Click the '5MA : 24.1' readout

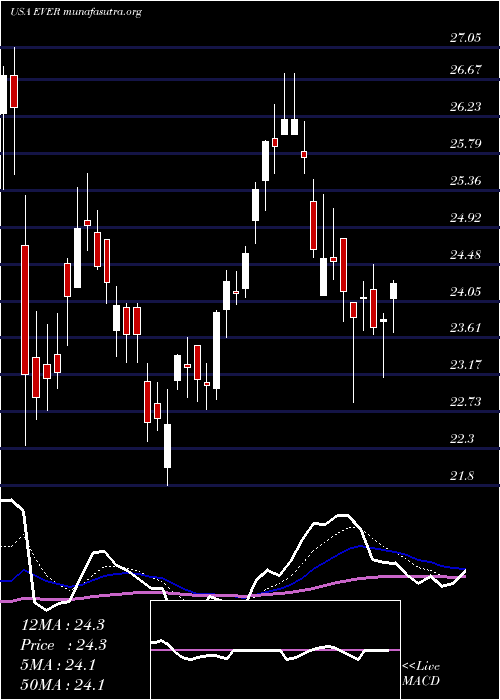[x=58, y=665]
